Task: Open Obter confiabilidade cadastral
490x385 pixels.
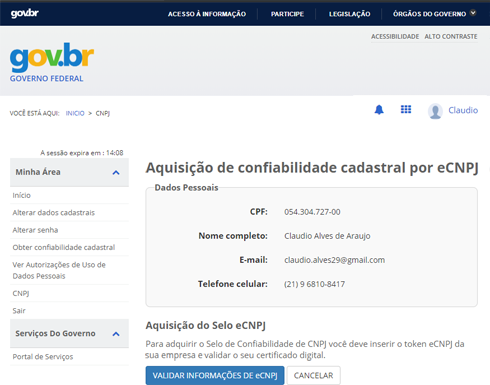Action: tap(64, 247)
